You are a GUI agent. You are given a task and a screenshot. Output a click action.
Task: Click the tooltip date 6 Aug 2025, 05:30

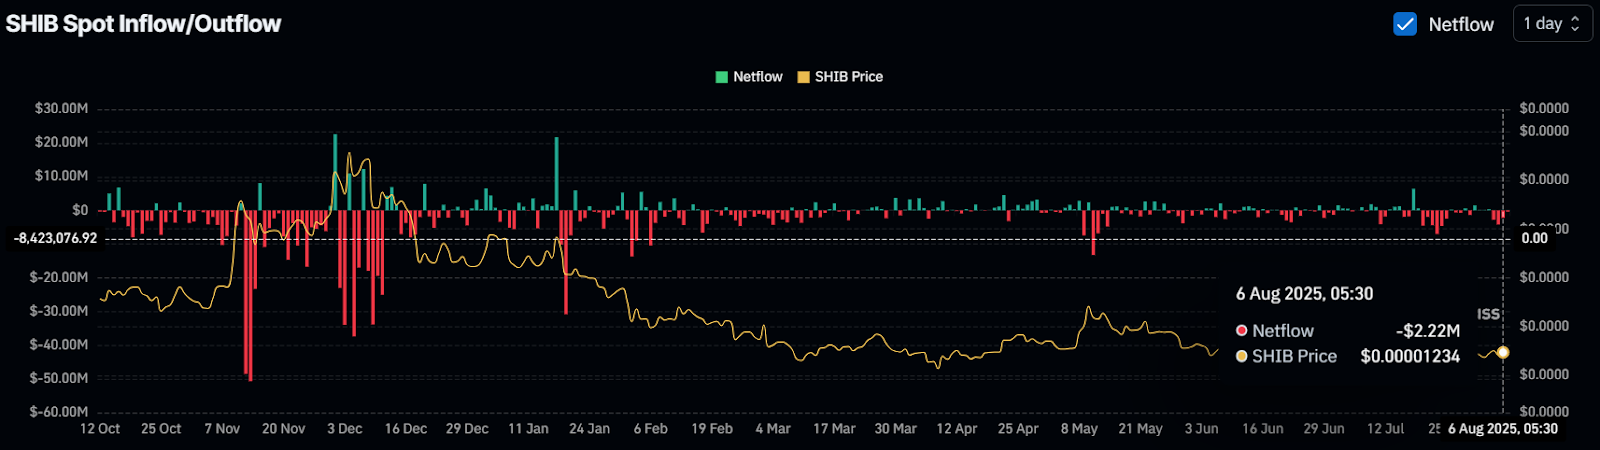(x=1304, y=294)
